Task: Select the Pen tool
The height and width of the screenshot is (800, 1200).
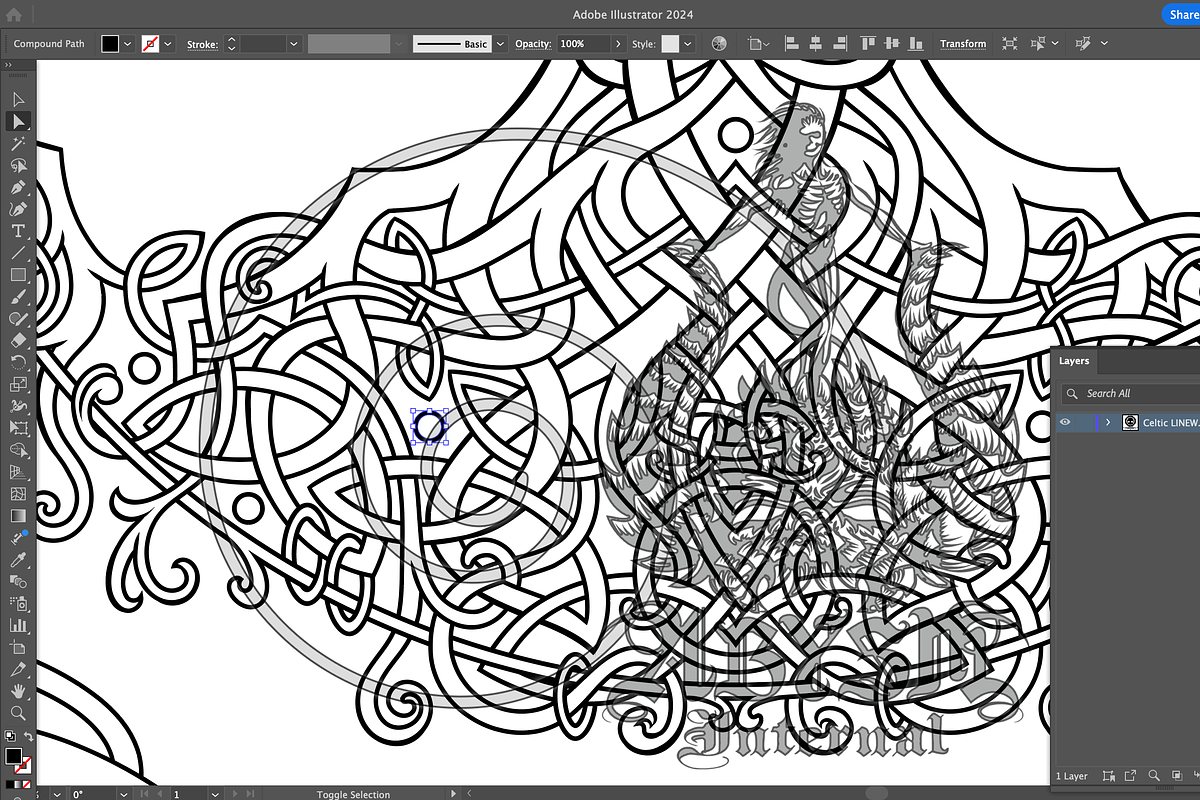Action: click(18, 187)
